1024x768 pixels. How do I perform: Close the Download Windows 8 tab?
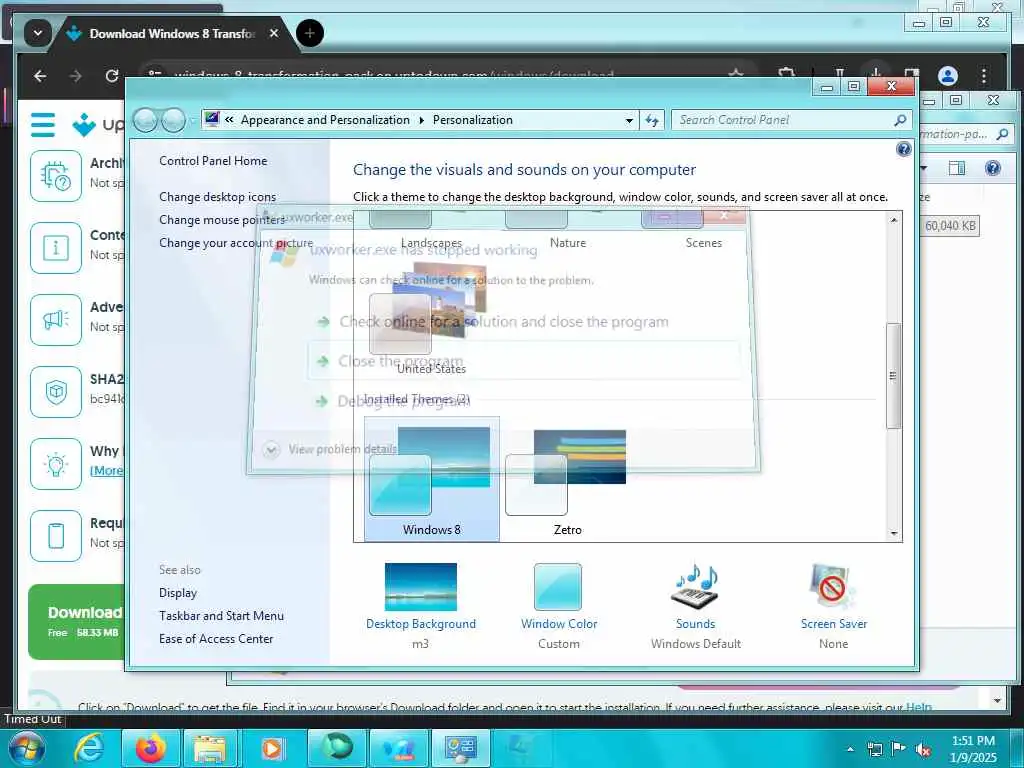coord(274,33)
